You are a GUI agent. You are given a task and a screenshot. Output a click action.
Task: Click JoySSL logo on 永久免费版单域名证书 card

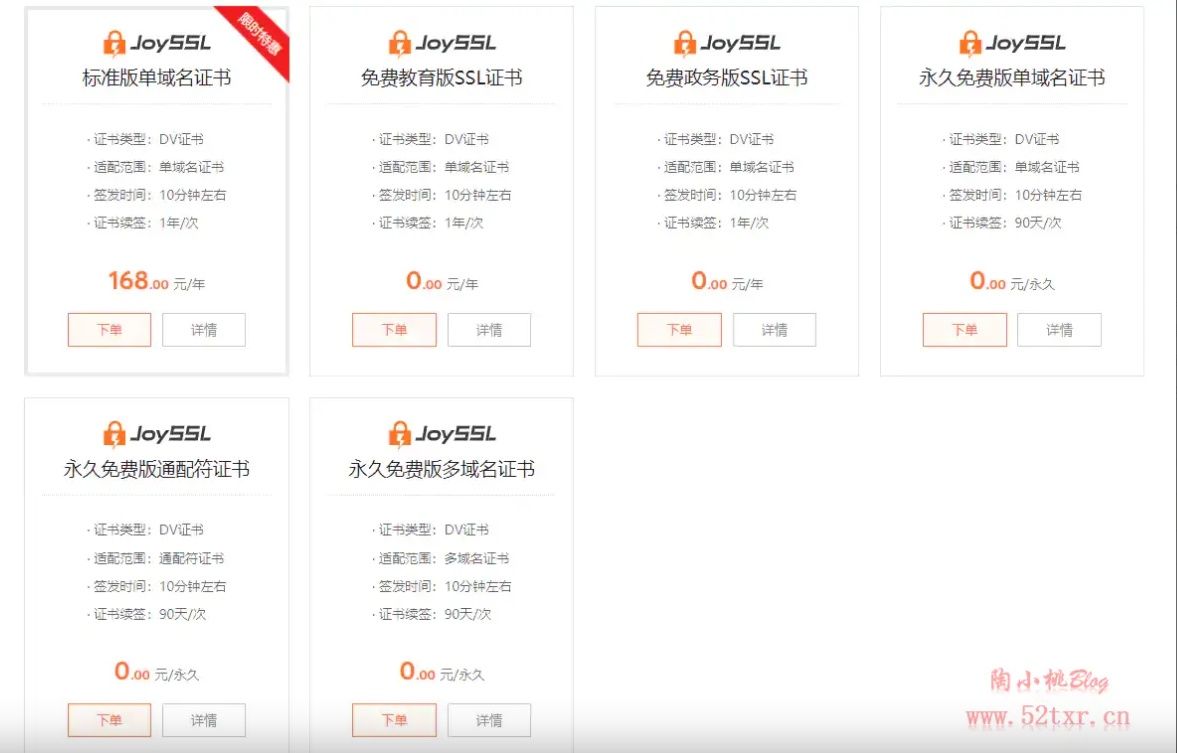point(1013,44)
